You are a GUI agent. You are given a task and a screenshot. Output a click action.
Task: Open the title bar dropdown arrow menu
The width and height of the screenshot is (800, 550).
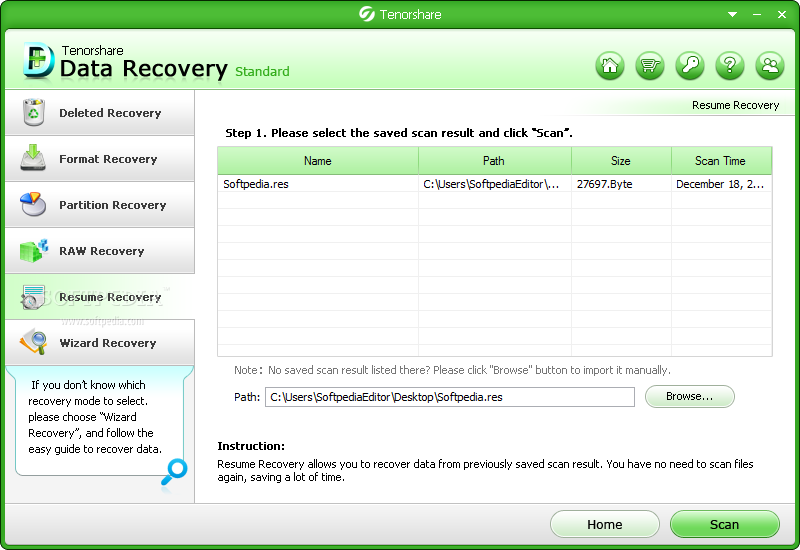(732, 15)
